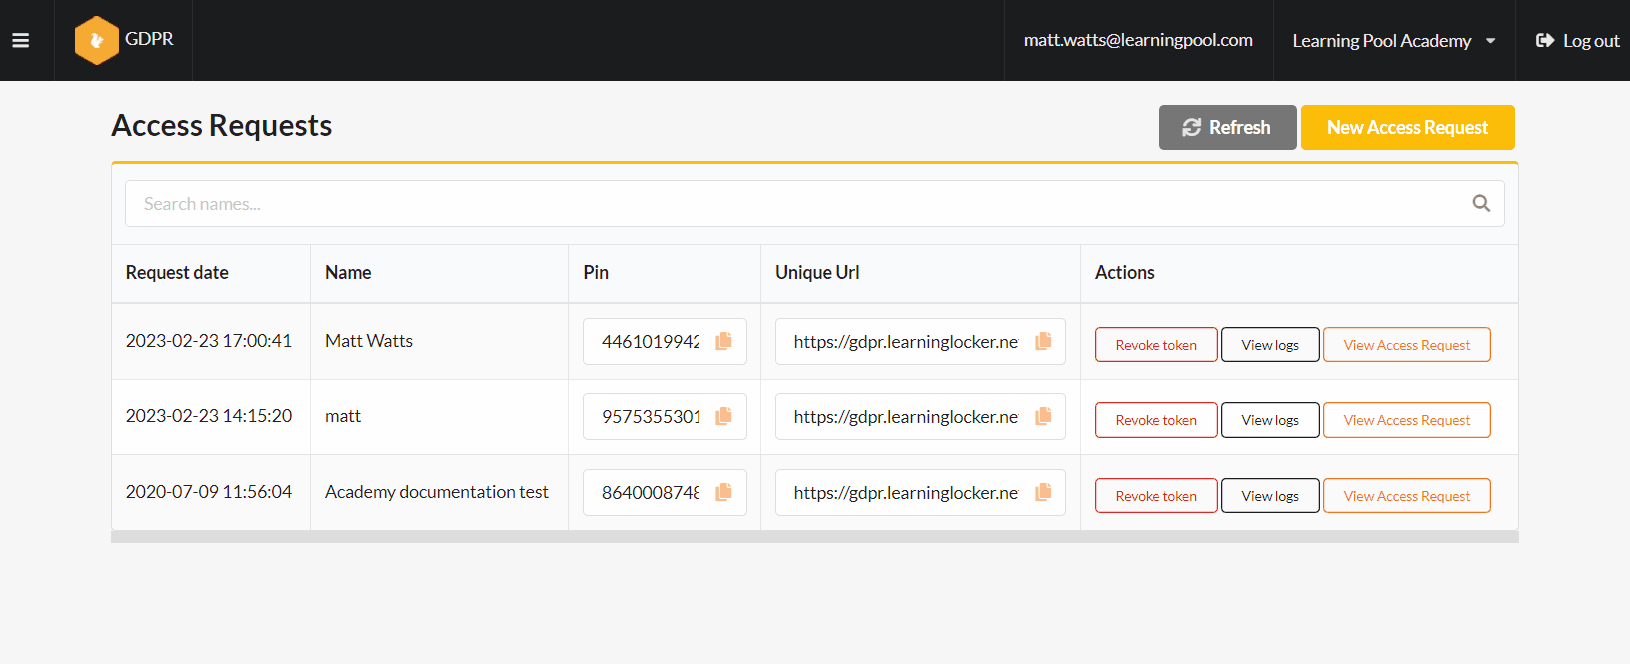The image size is (1630, 664).
Task: View logs for the matt request
Action: (1270, 420)
